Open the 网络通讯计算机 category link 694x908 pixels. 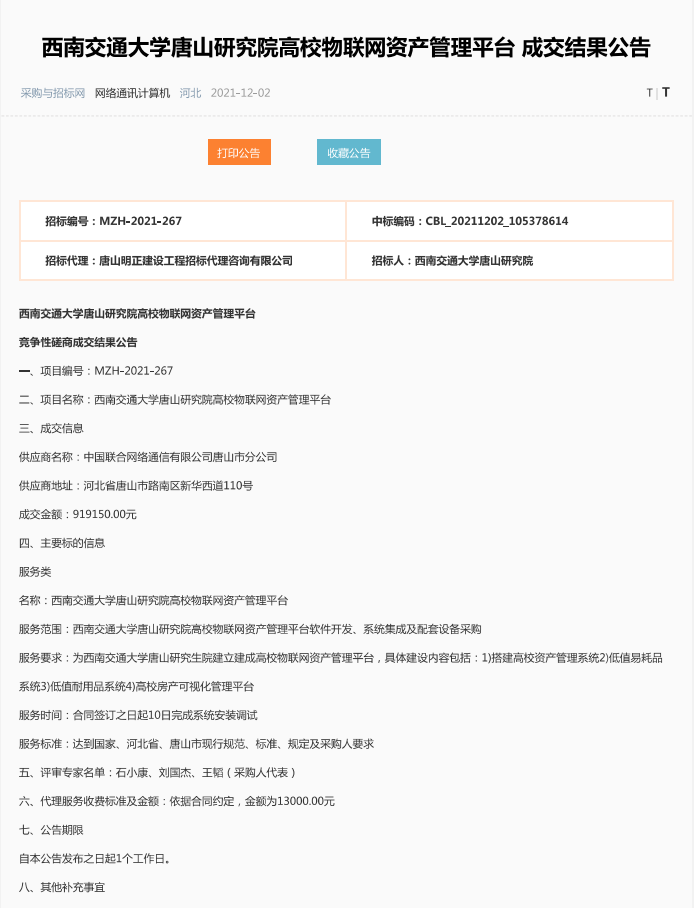[132, 93]
